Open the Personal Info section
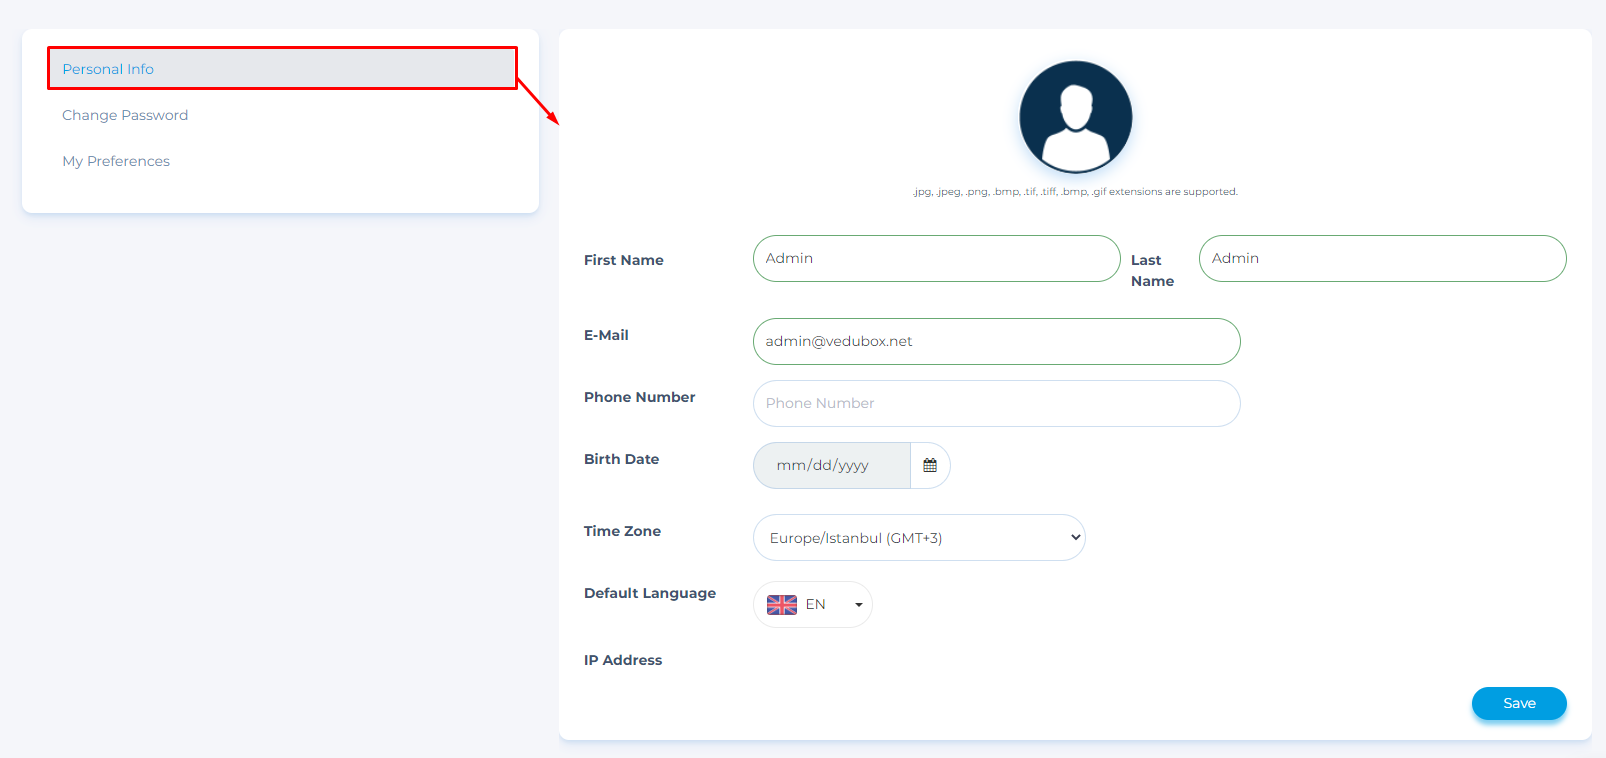Viewport: 1606px width, 758px height. [x=108, y=69]
